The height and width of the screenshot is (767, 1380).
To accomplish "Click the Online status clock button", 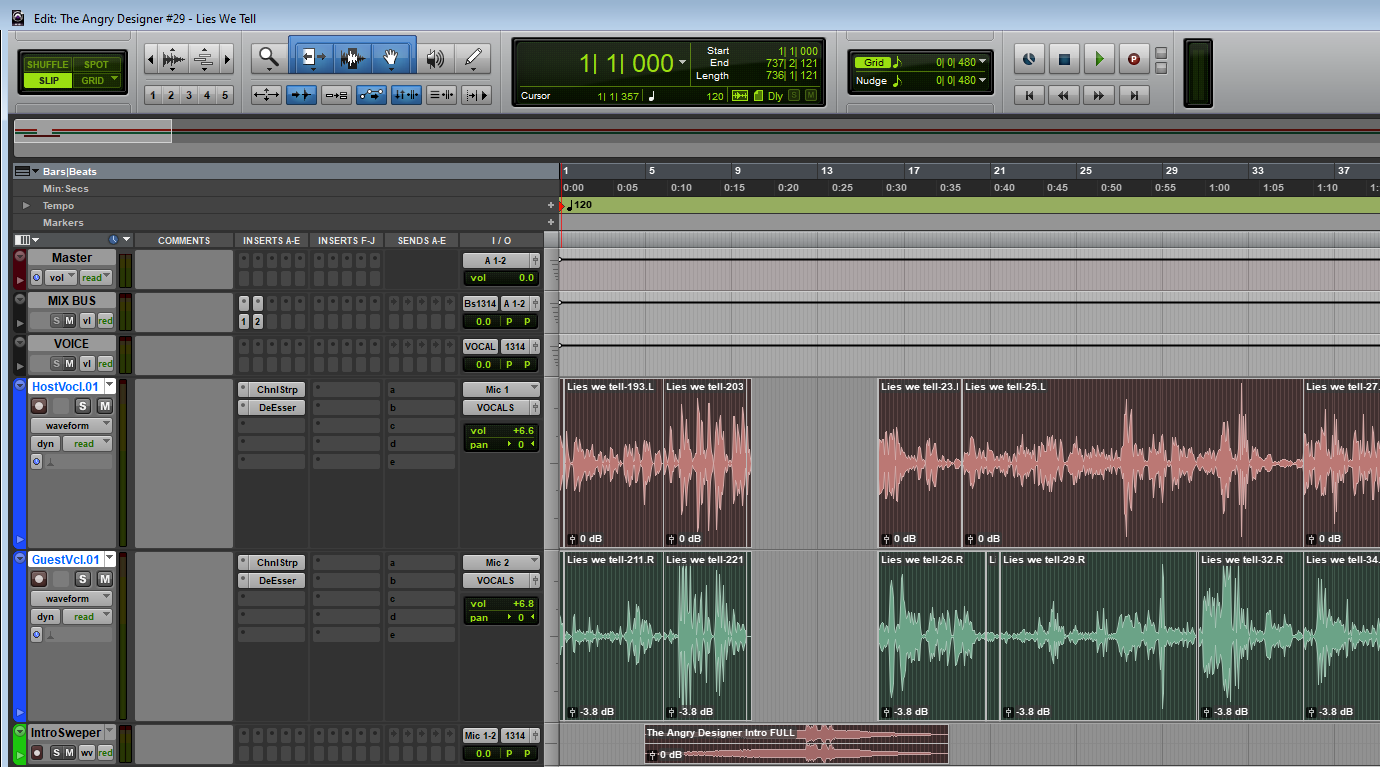I will coord(1029,59).
